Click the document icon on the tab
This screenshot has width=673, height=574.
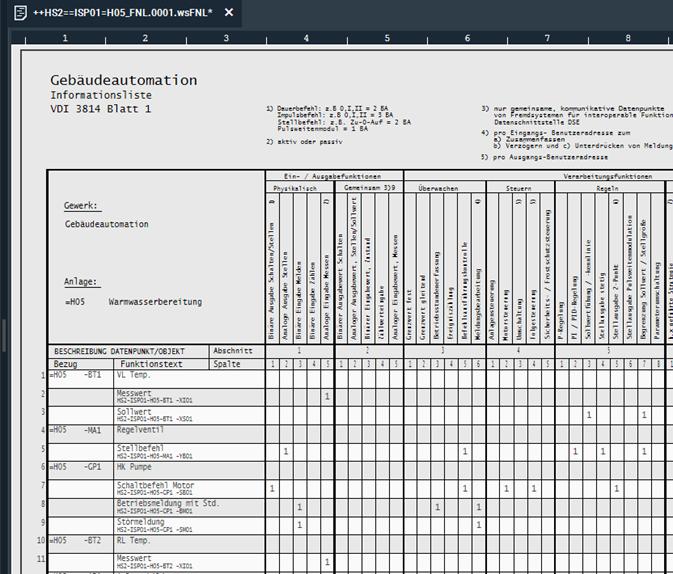pos(20,13)
